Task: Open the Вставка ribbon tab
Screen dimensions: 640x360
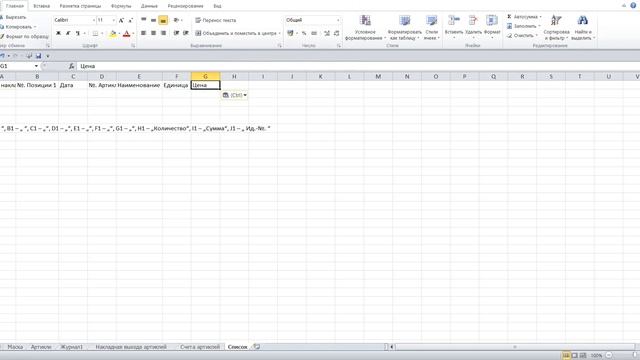Action: pos(41,6)
